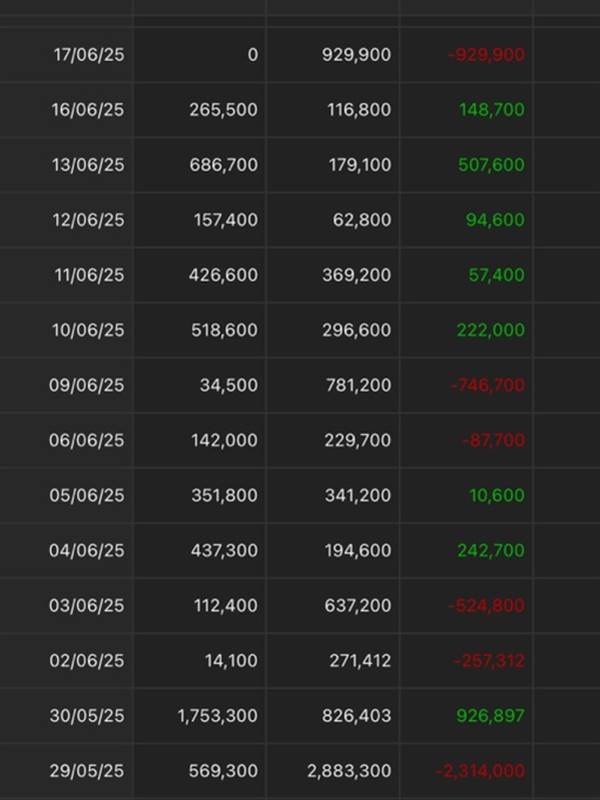The width and height of the screenshot is (600, 800).
Task: Select the -257,312 net value
Action: click(x=489, y=661)
